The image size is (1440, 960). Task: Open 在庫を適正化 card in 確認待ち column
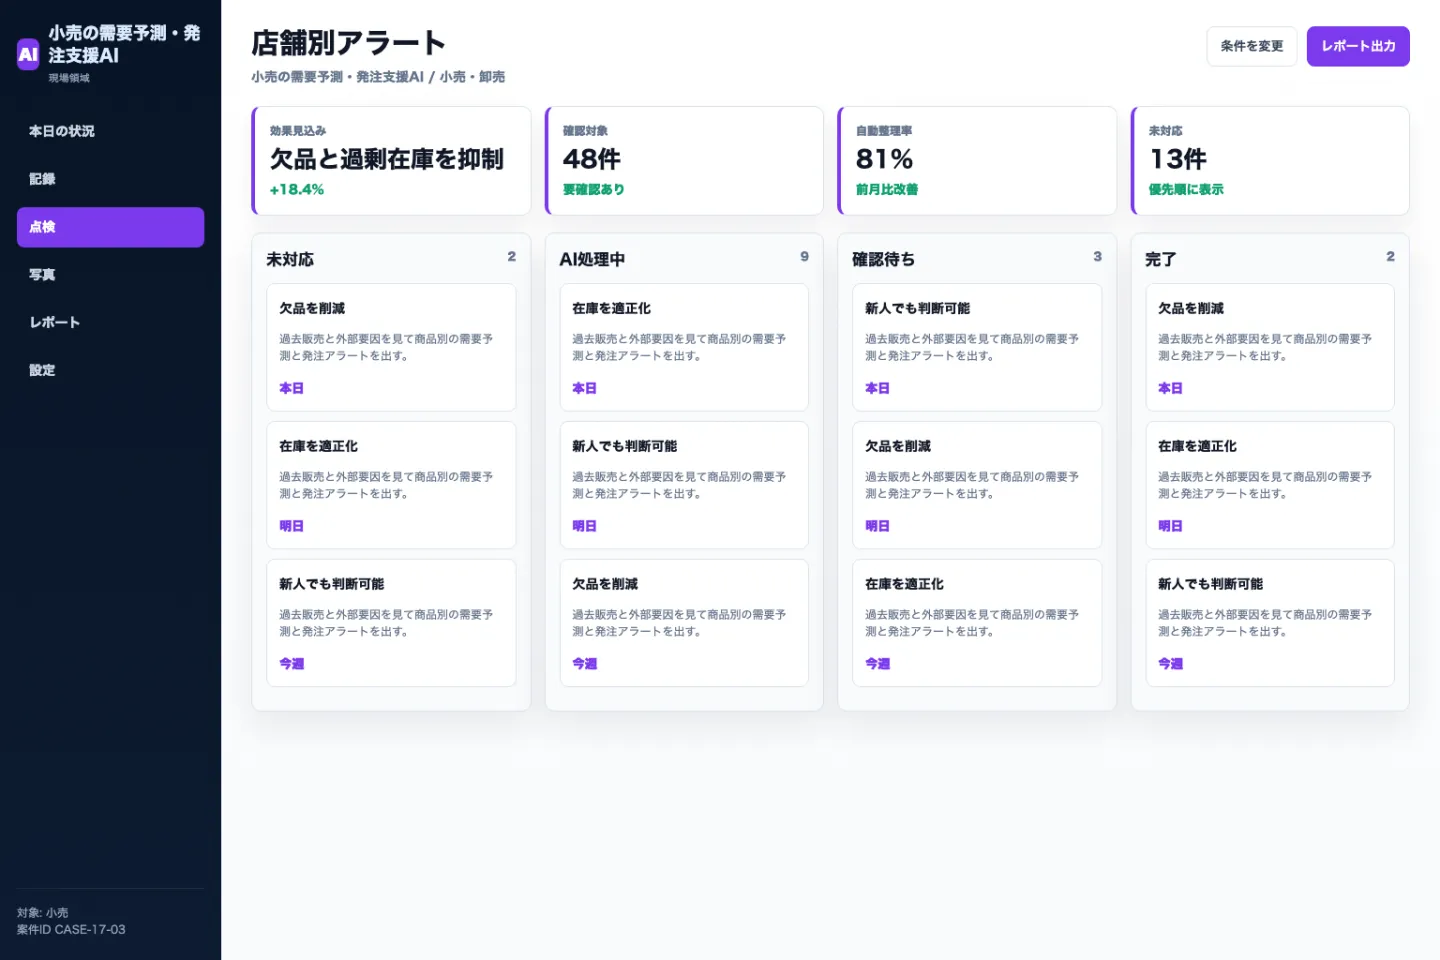pyautogui.click(x=977, y=623)
